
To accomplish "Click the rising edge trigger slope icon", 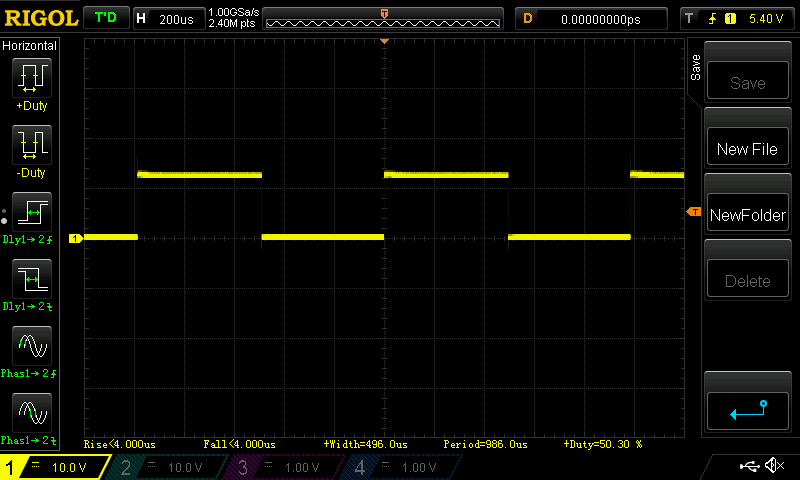I will (x=712, y=19).
